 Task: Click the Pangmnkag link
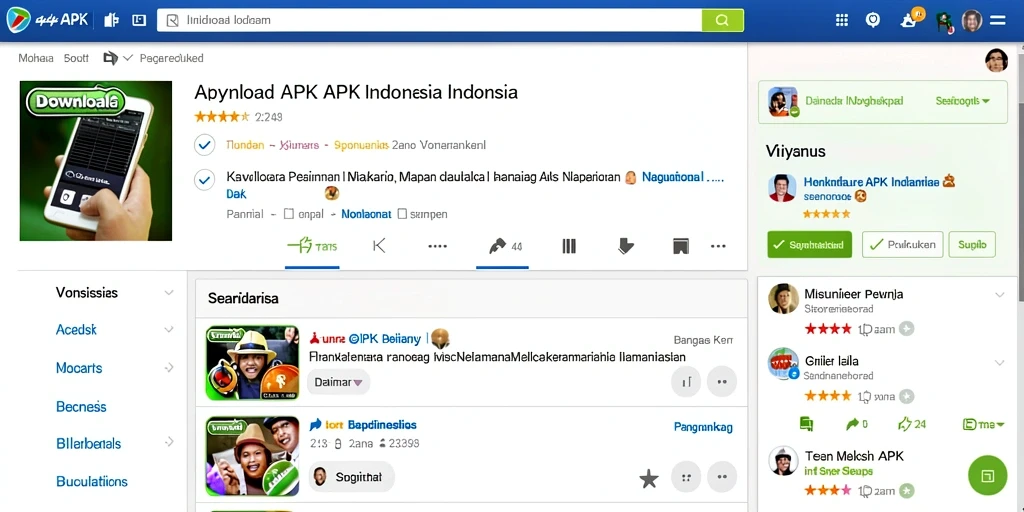click(703, 427)
